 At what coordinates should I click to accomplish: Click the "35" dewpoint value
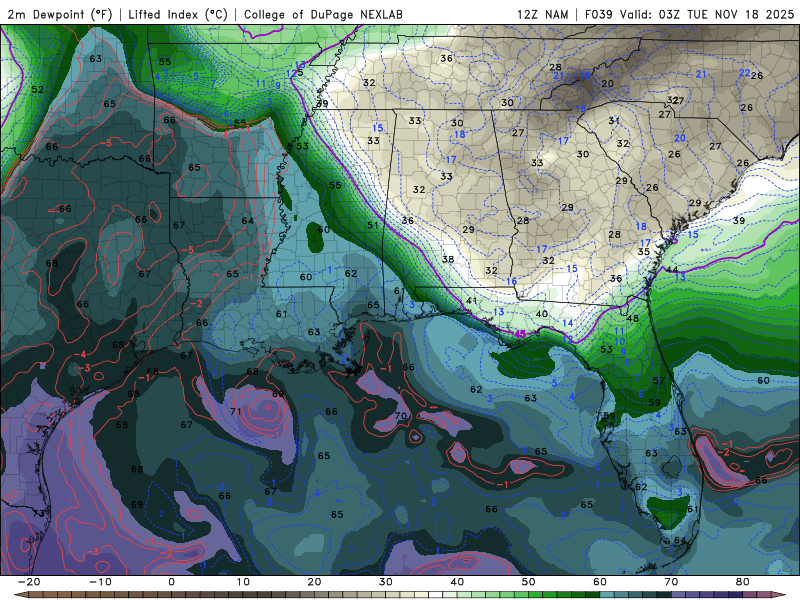point(644,252)
